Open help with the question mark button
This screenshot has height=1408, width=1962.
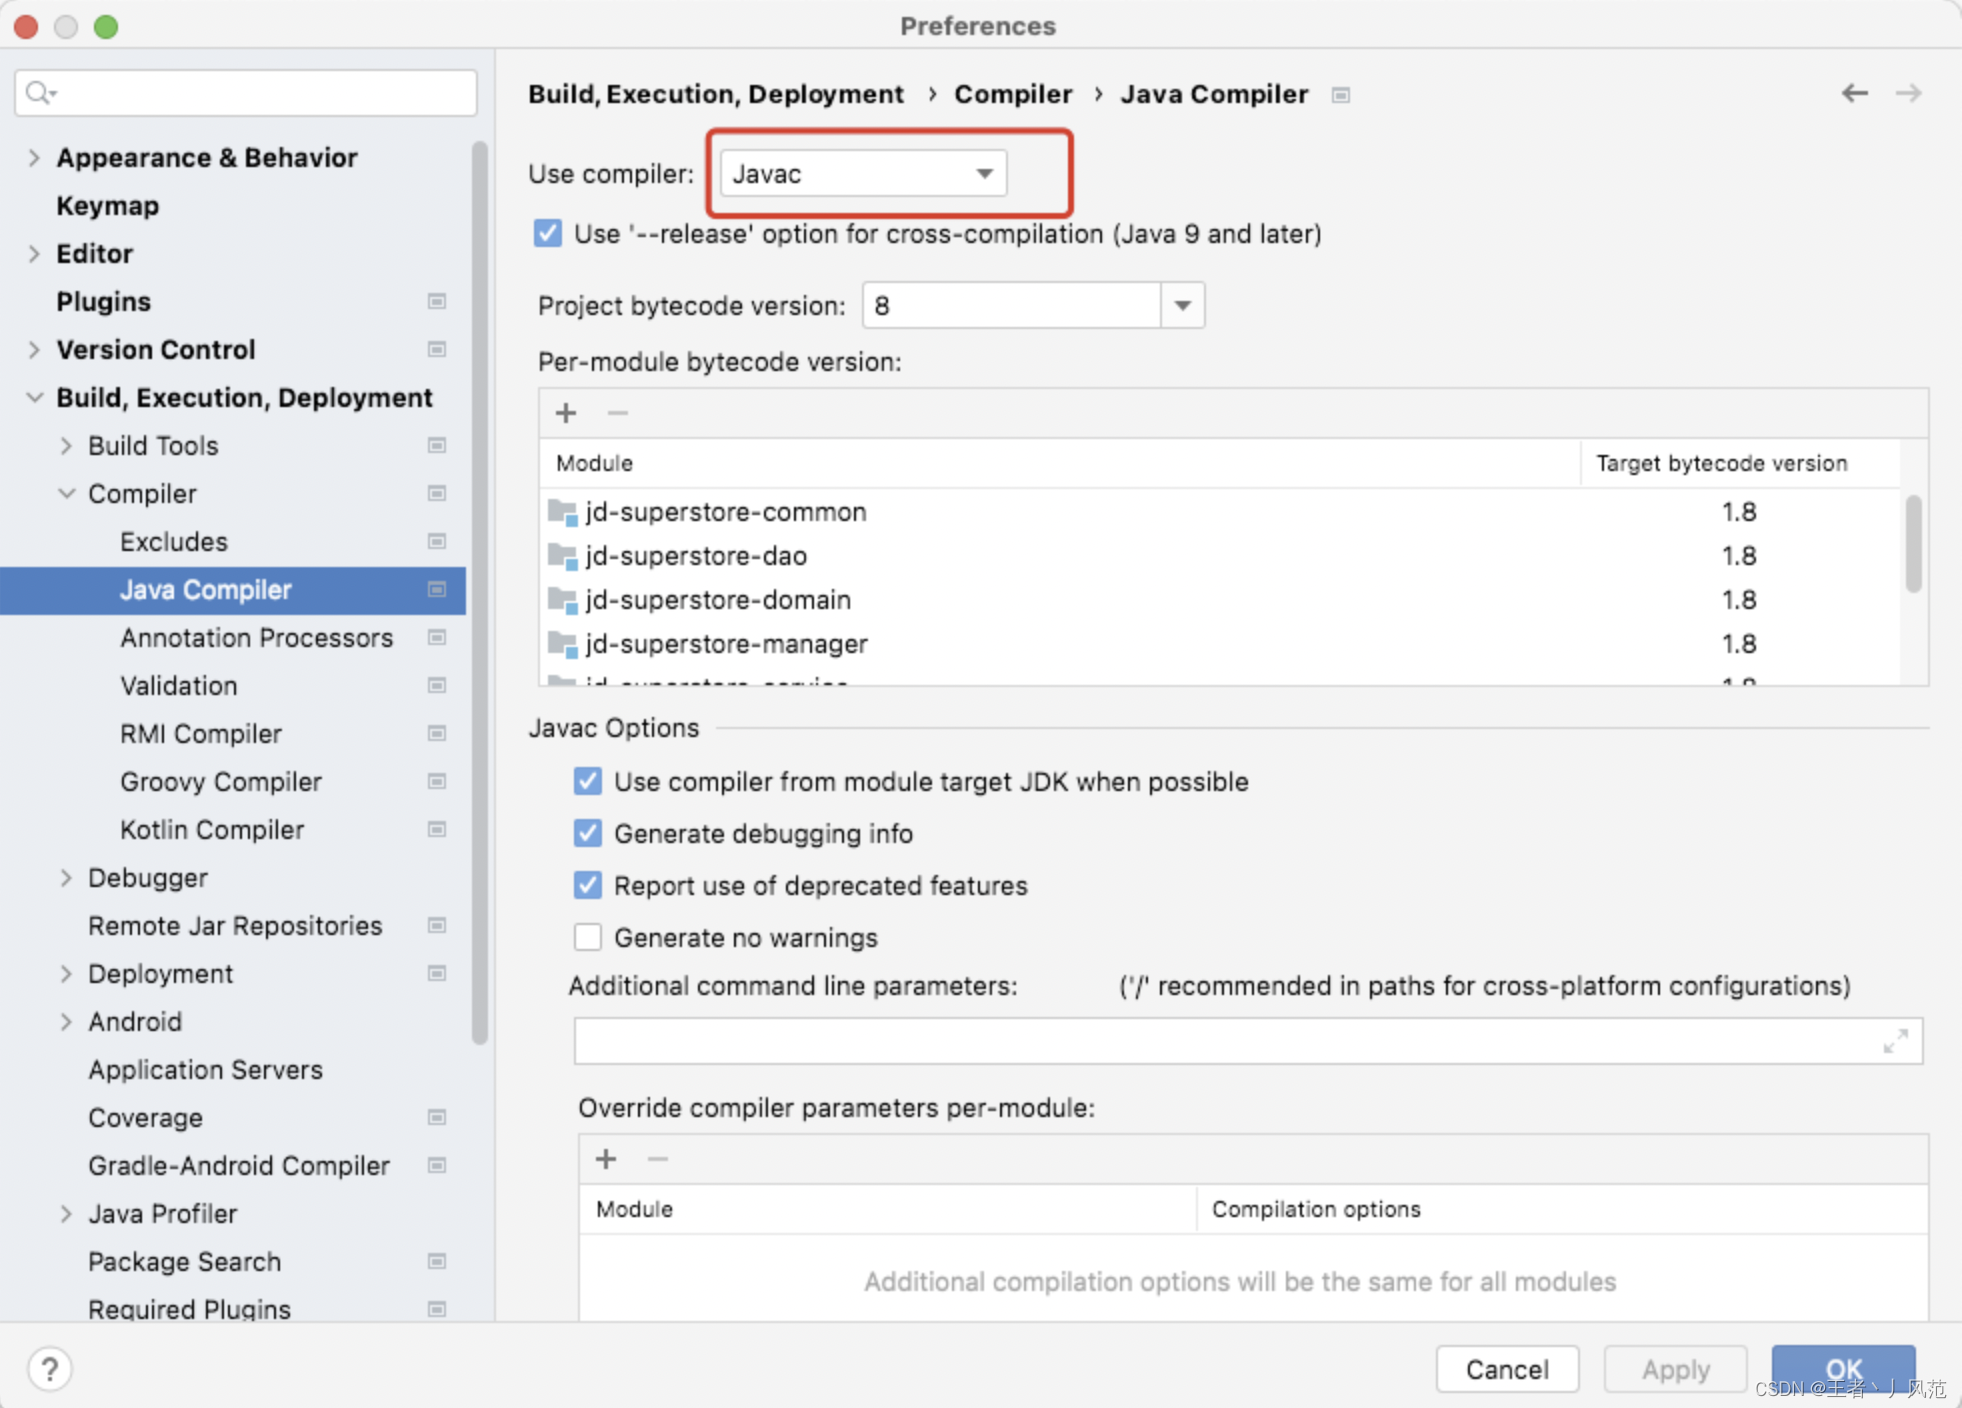click(49, 1368)
